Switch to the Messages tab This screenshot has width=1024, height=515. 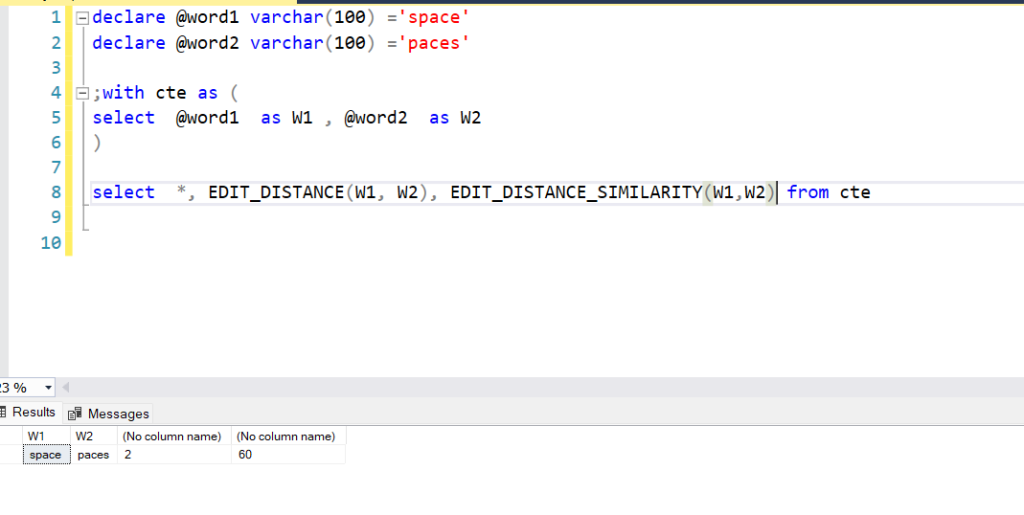coord(108,414)
